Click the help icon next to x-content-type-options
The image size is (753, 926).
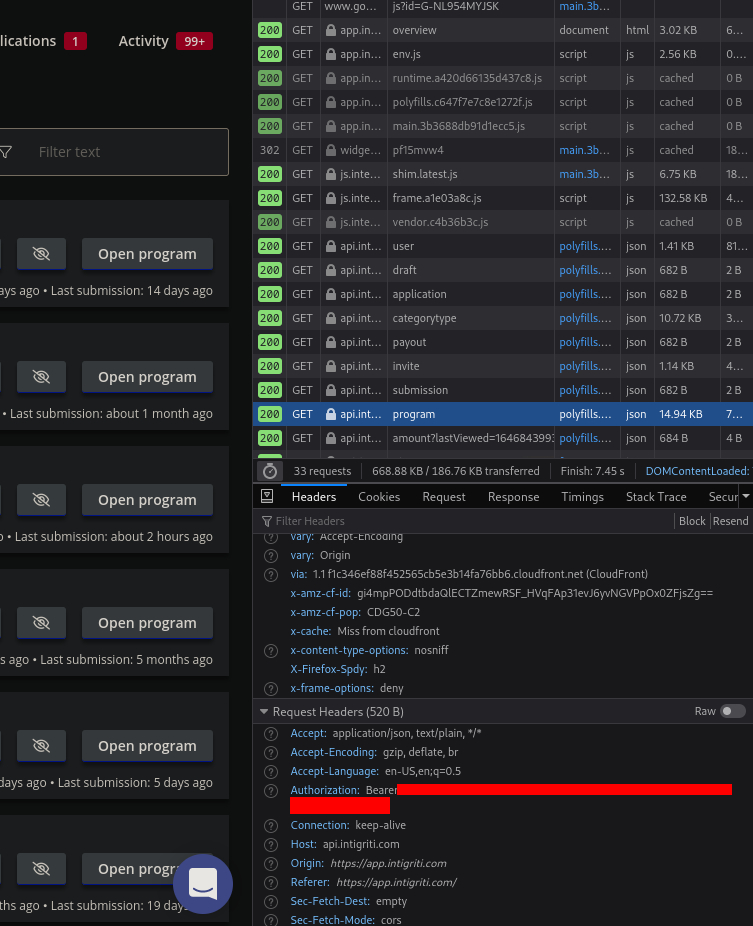pyautogui.click(x=271, y=651)
